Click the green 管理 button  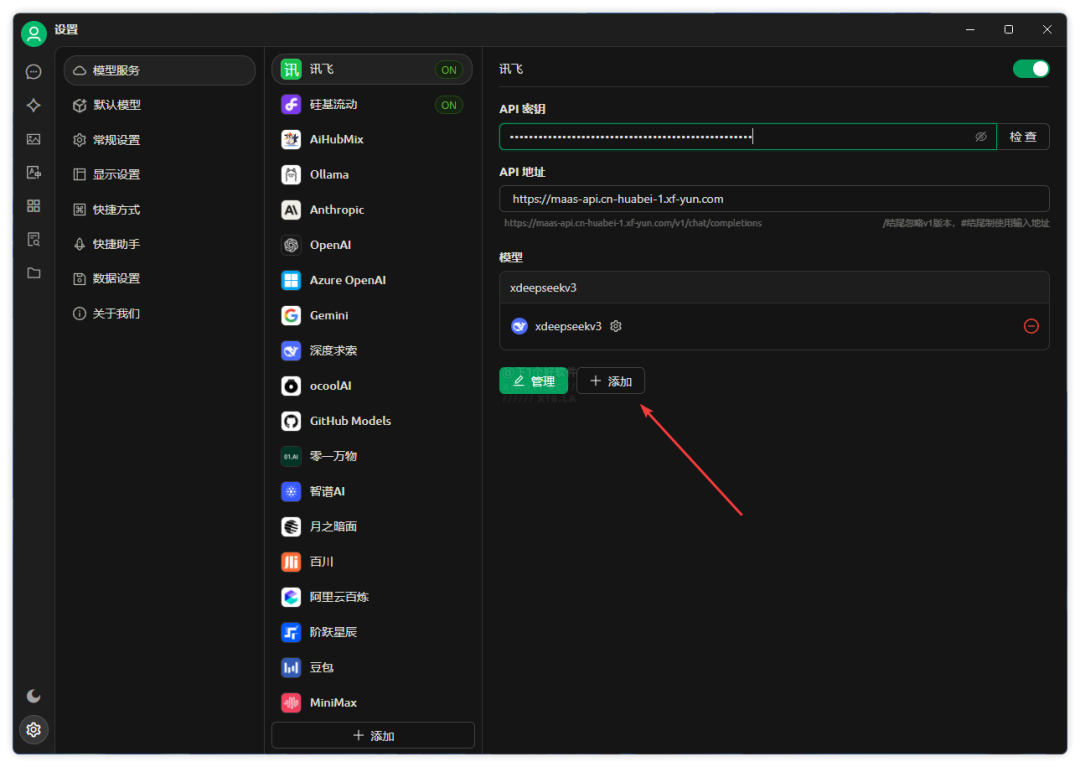pyautogui.click(x=534, y=381)
